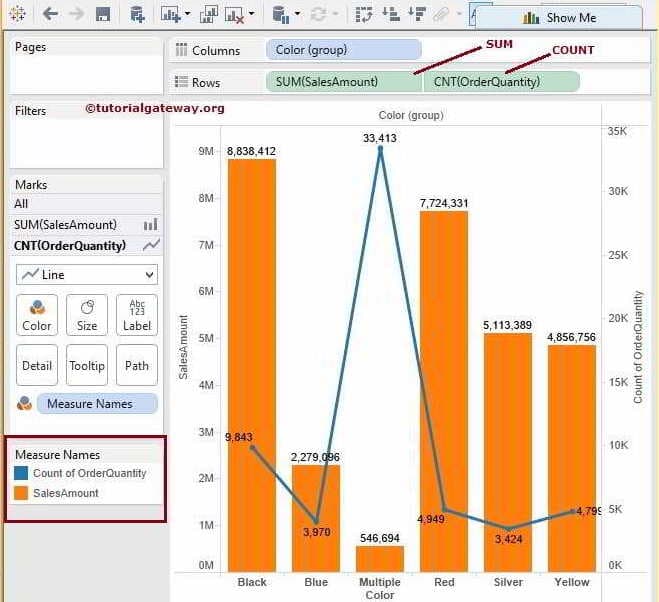
Task: Sort ascending using the toolbar icon
Action: [x=391, y=14]
